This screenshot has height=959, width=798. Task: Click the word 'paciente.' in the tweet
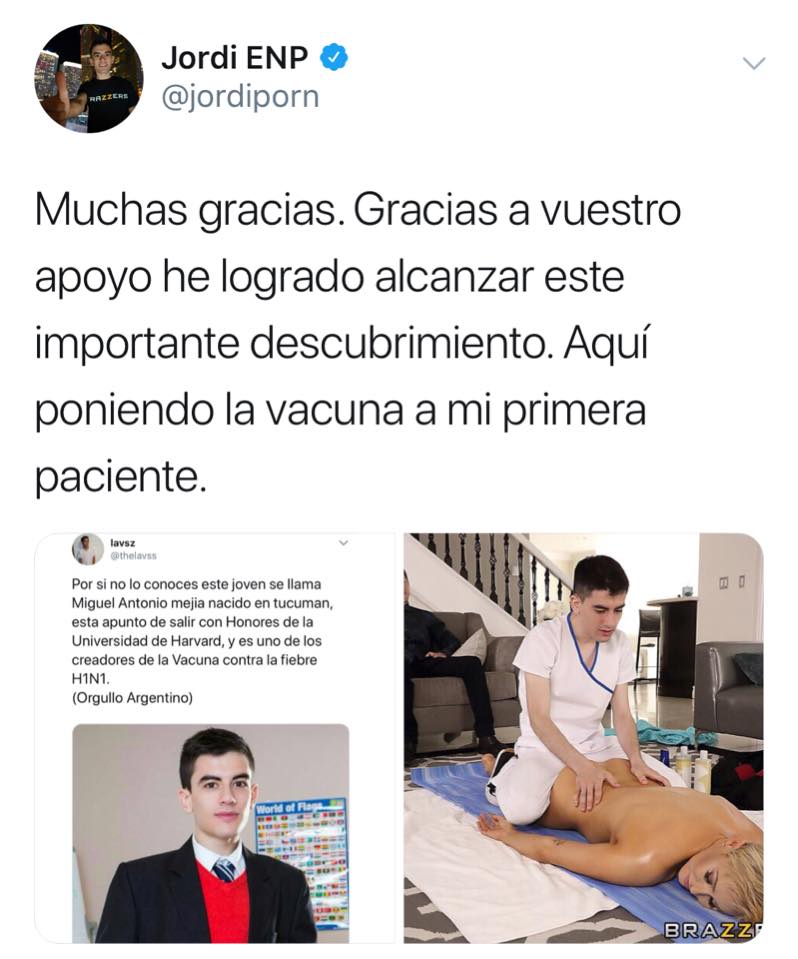(118, 476)
